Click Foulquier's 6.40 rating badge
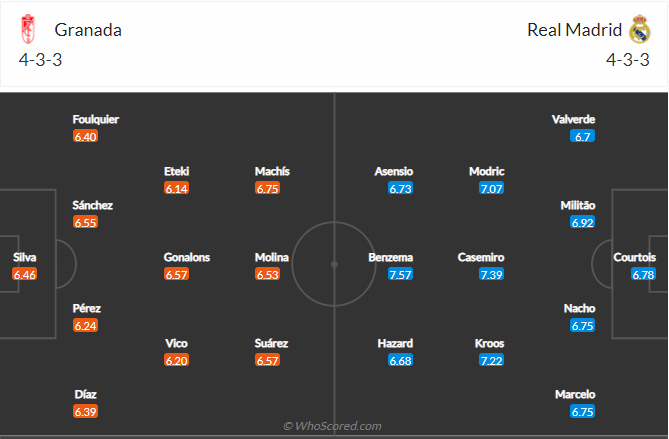The width and height of the screenshot is (669, 439). (85, 136)
